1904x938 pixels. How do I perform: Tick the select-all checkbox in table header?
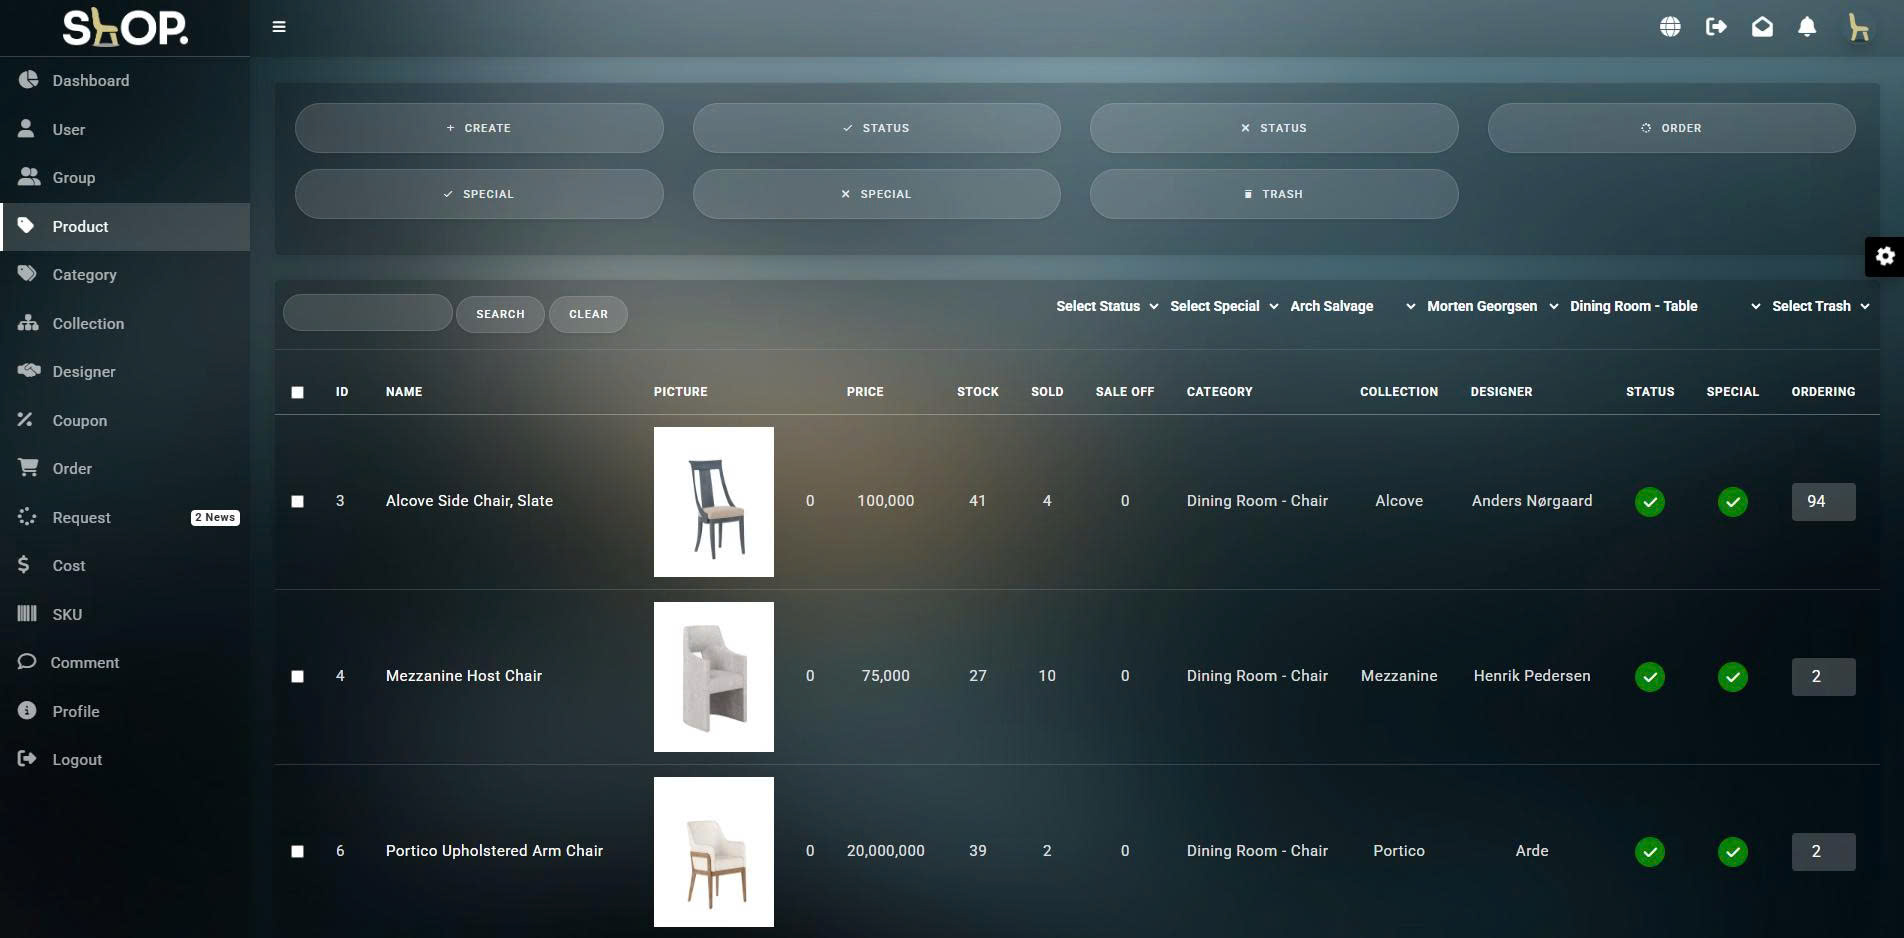coord(297,392)
